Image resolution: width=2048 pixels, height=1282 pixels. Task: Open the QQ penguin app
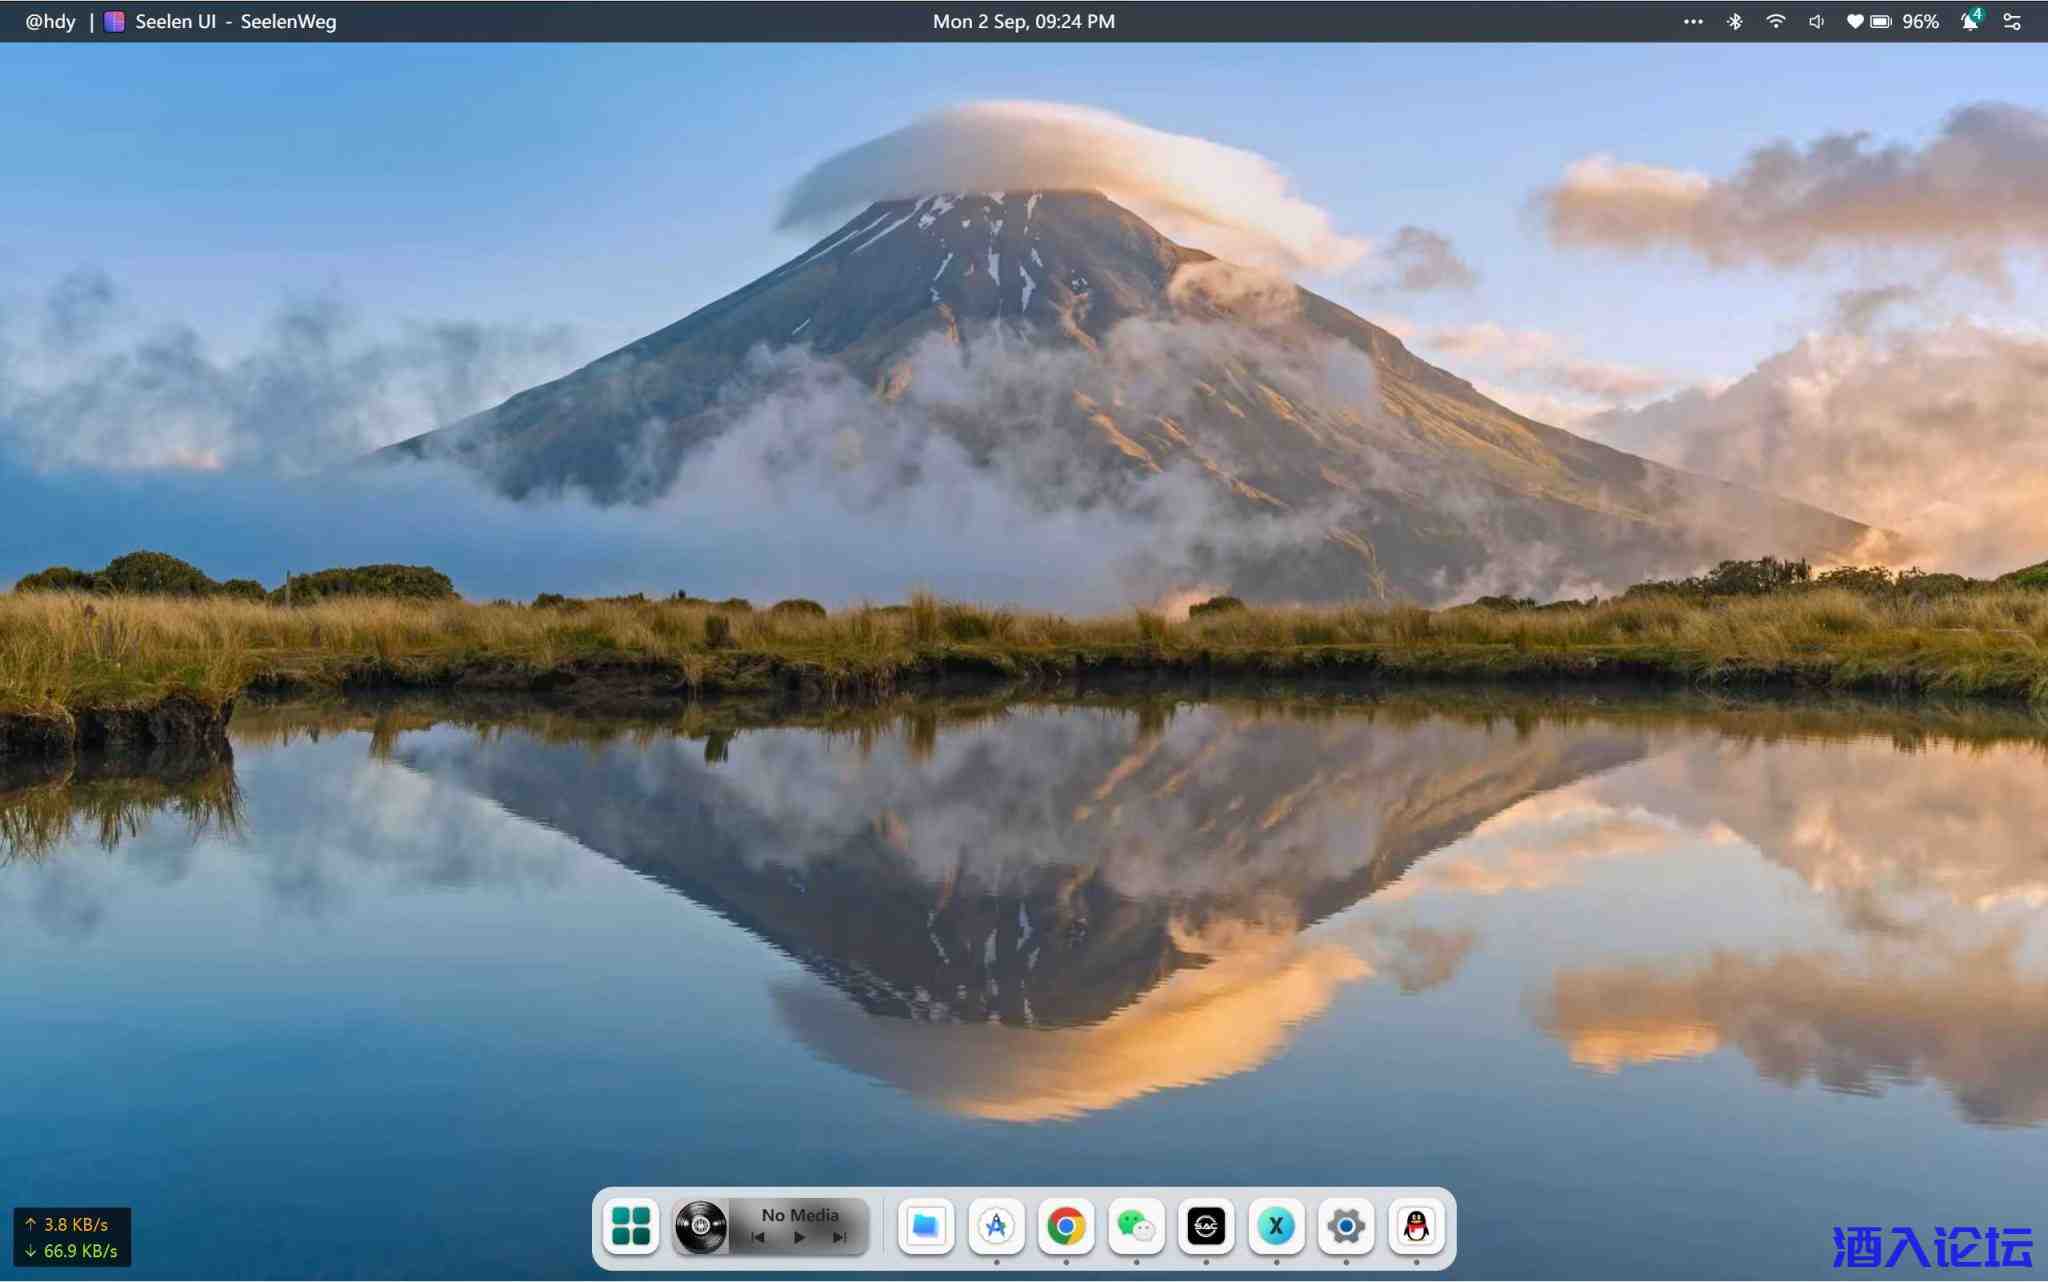[1416, 1226]
